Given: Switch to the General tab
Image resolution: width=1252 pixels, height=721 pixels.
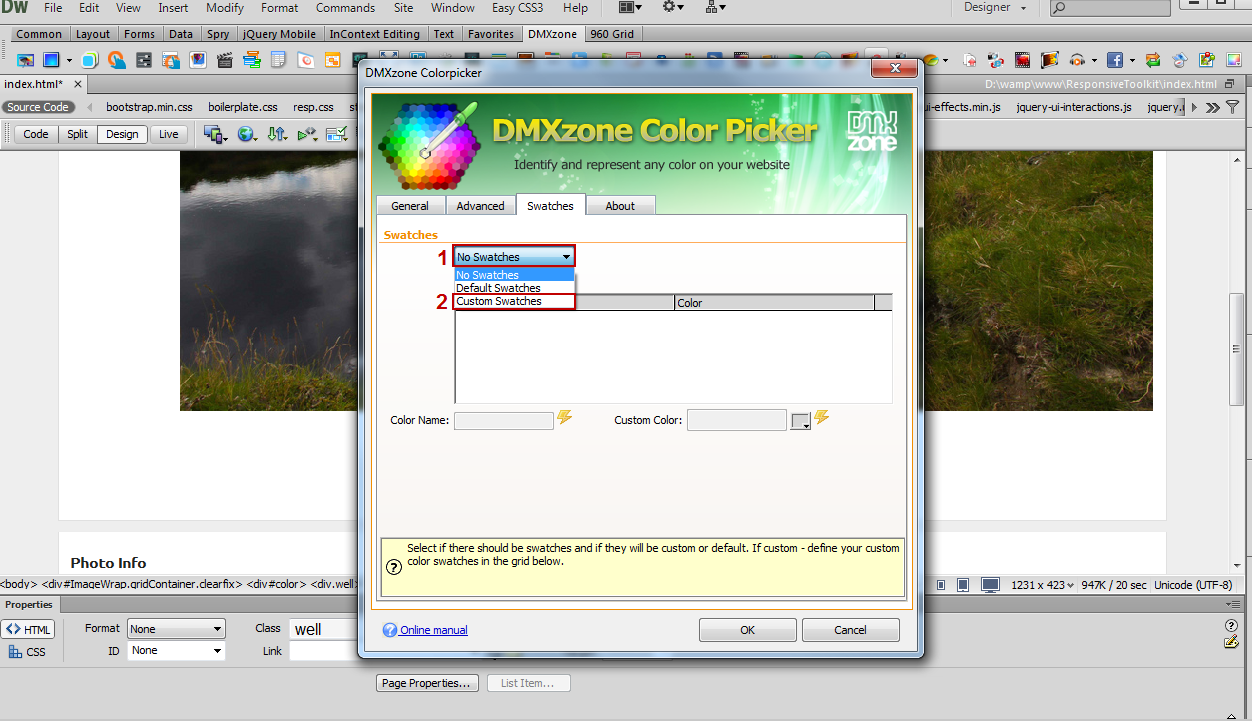Looking at the screenshot, I should pyautogui.click(x=410, y=206).
